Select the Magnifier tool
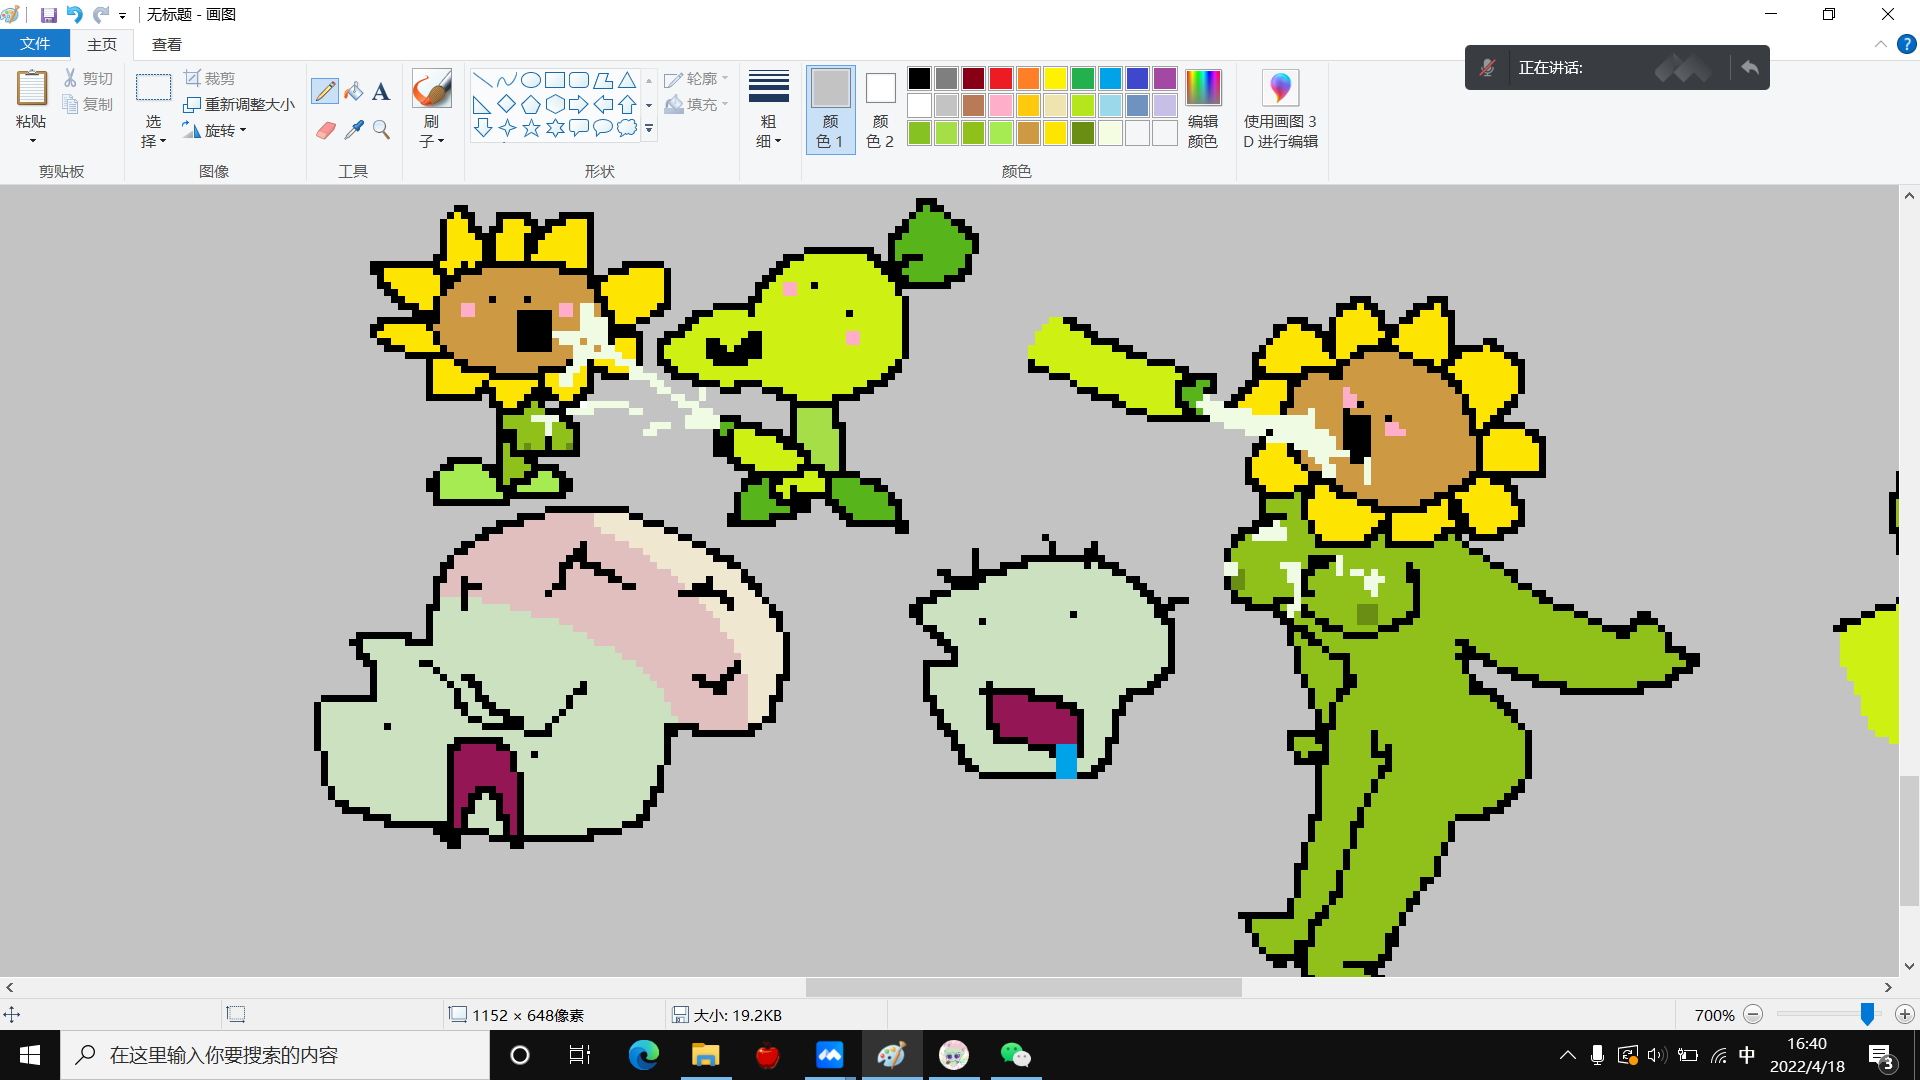This screenshot has height=1080, width=1920. pyautogui.click(x=381, y=129)
